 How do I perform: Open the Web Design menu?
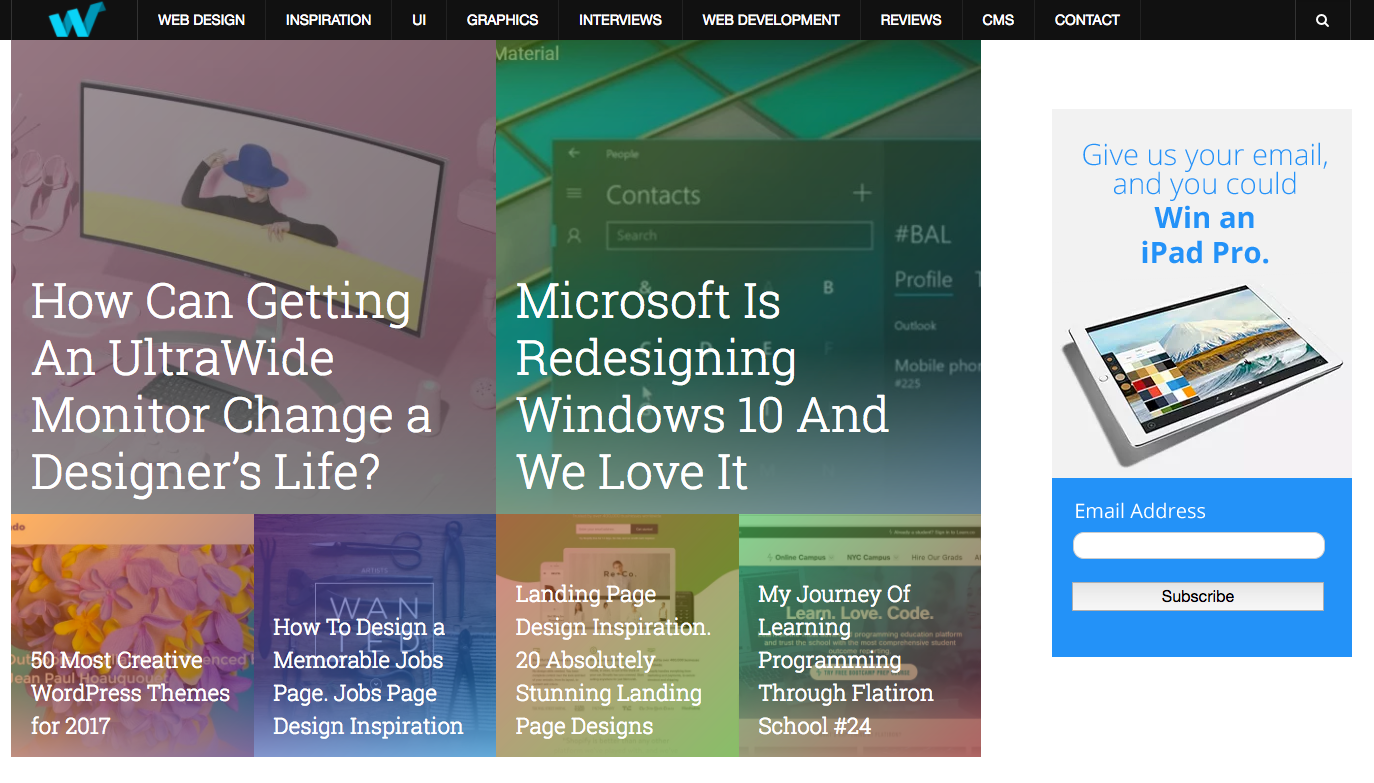click(x=201, y=20)
